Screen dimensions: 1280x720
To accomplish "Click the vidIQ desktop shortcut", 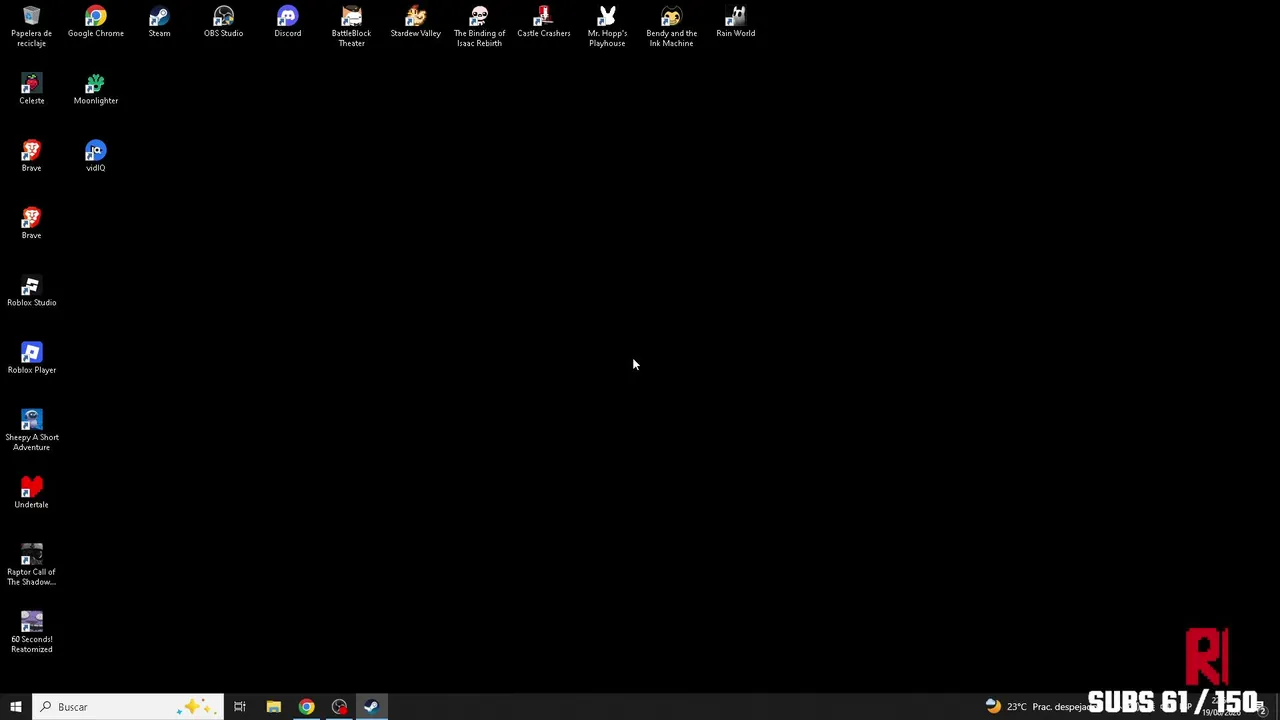I will pyautogui.click(x=96, y=156).
